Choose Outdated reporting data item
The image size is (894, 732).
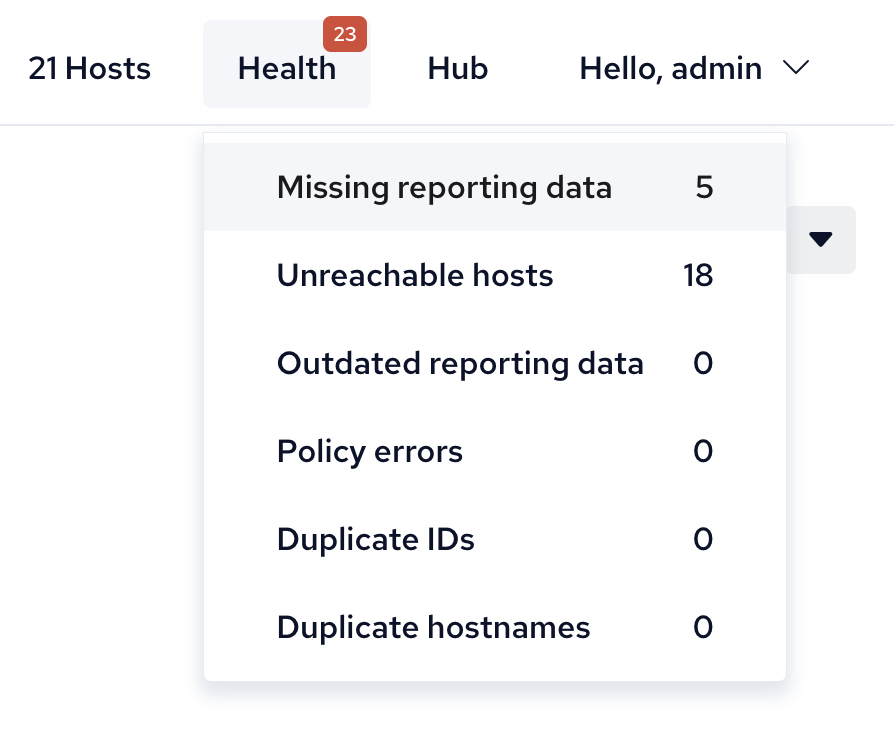point(460,363)
